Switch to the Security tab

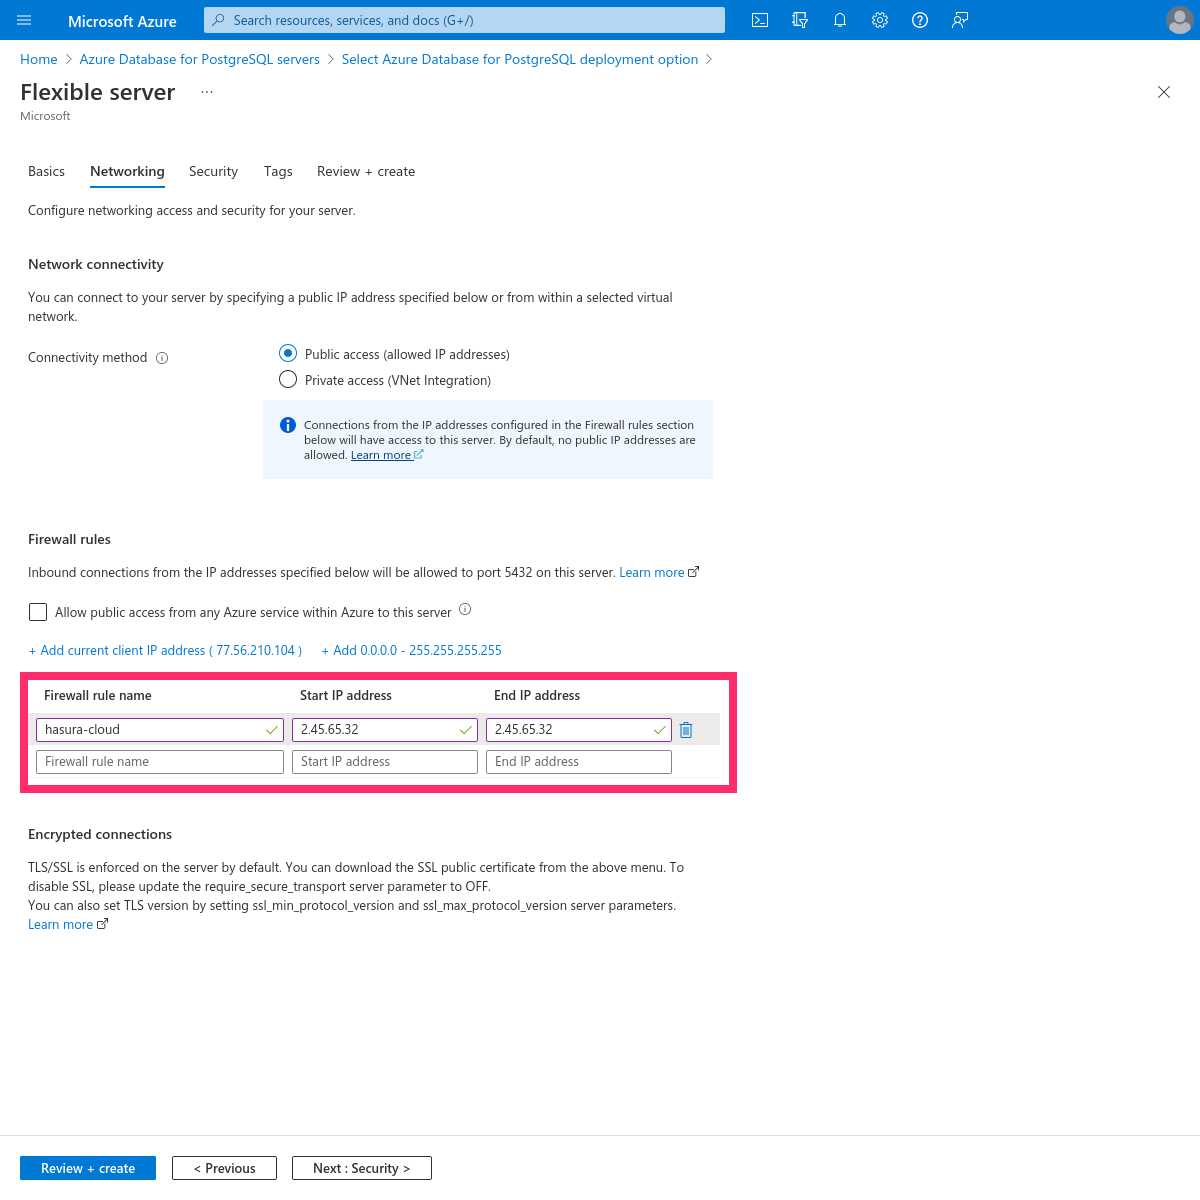(213, 171)
